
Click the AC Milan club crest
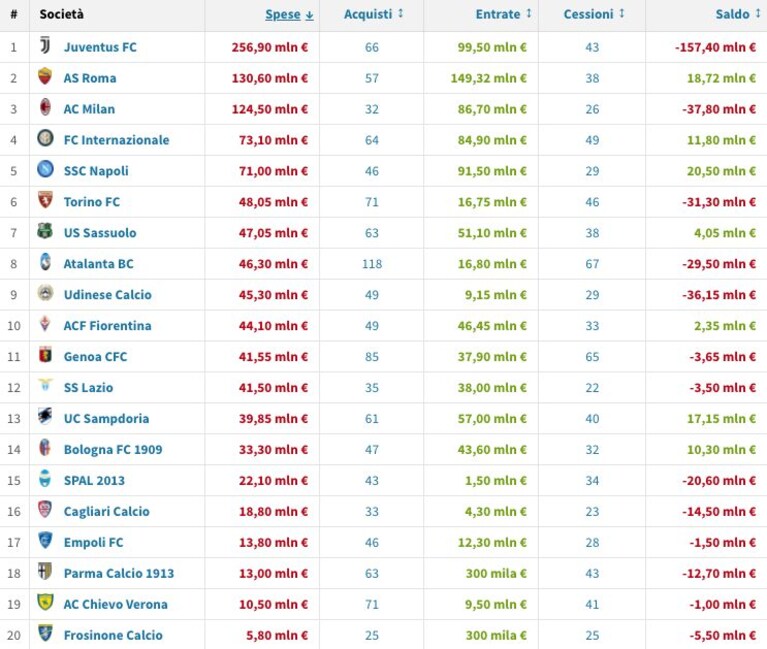coord(45,107)
